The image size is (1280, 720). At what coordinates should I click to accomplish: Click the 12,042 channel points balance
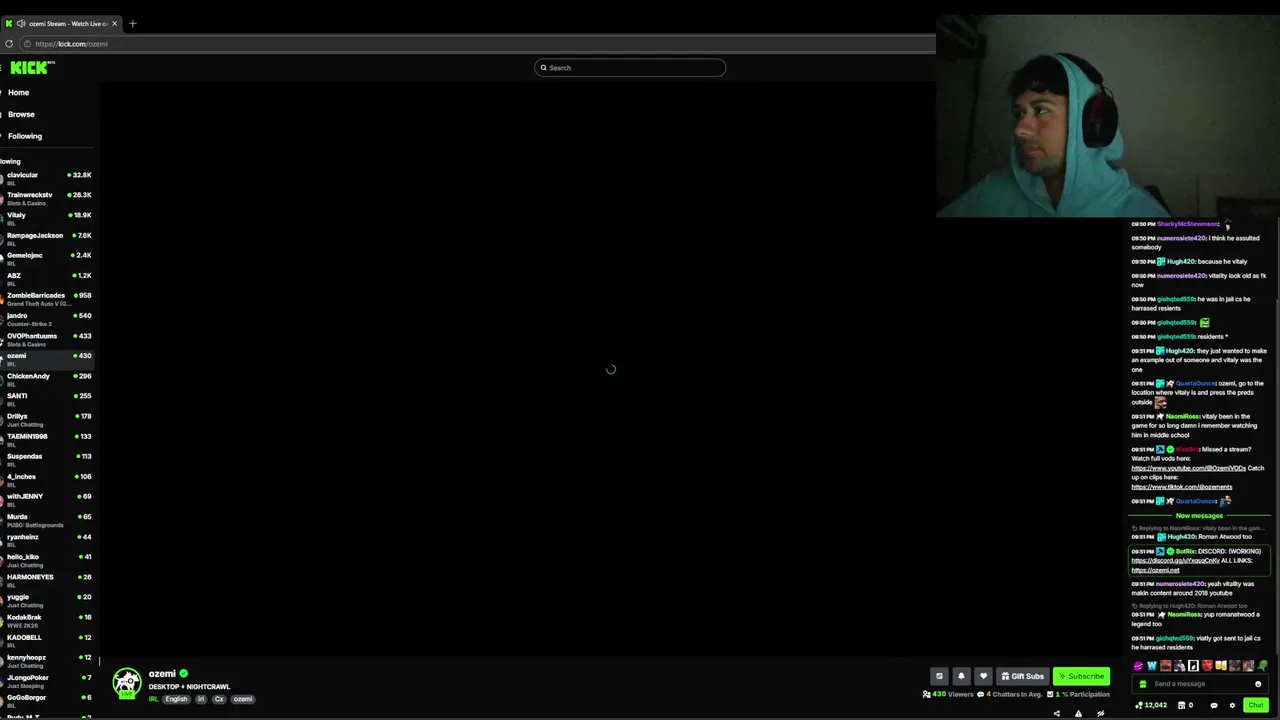[1151, 705]
